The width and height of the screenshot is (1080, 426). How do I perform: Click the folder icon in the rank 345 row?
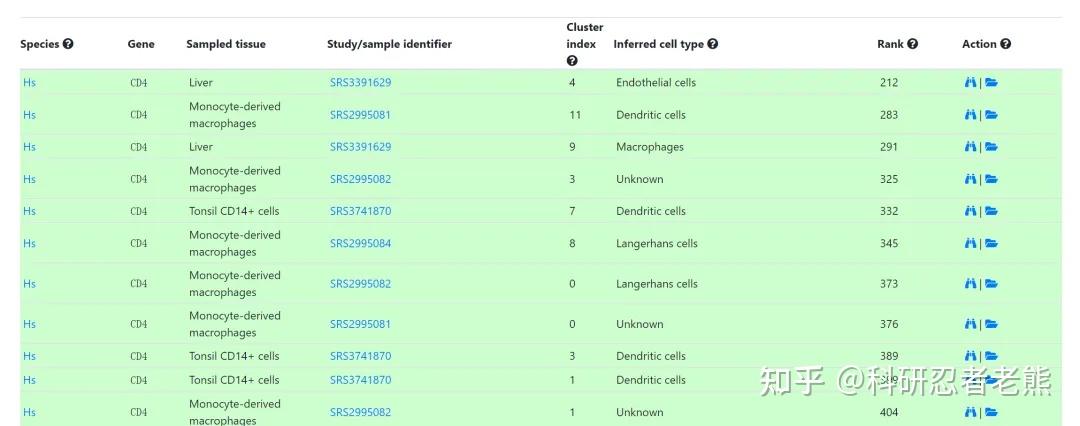click(991, 244)
